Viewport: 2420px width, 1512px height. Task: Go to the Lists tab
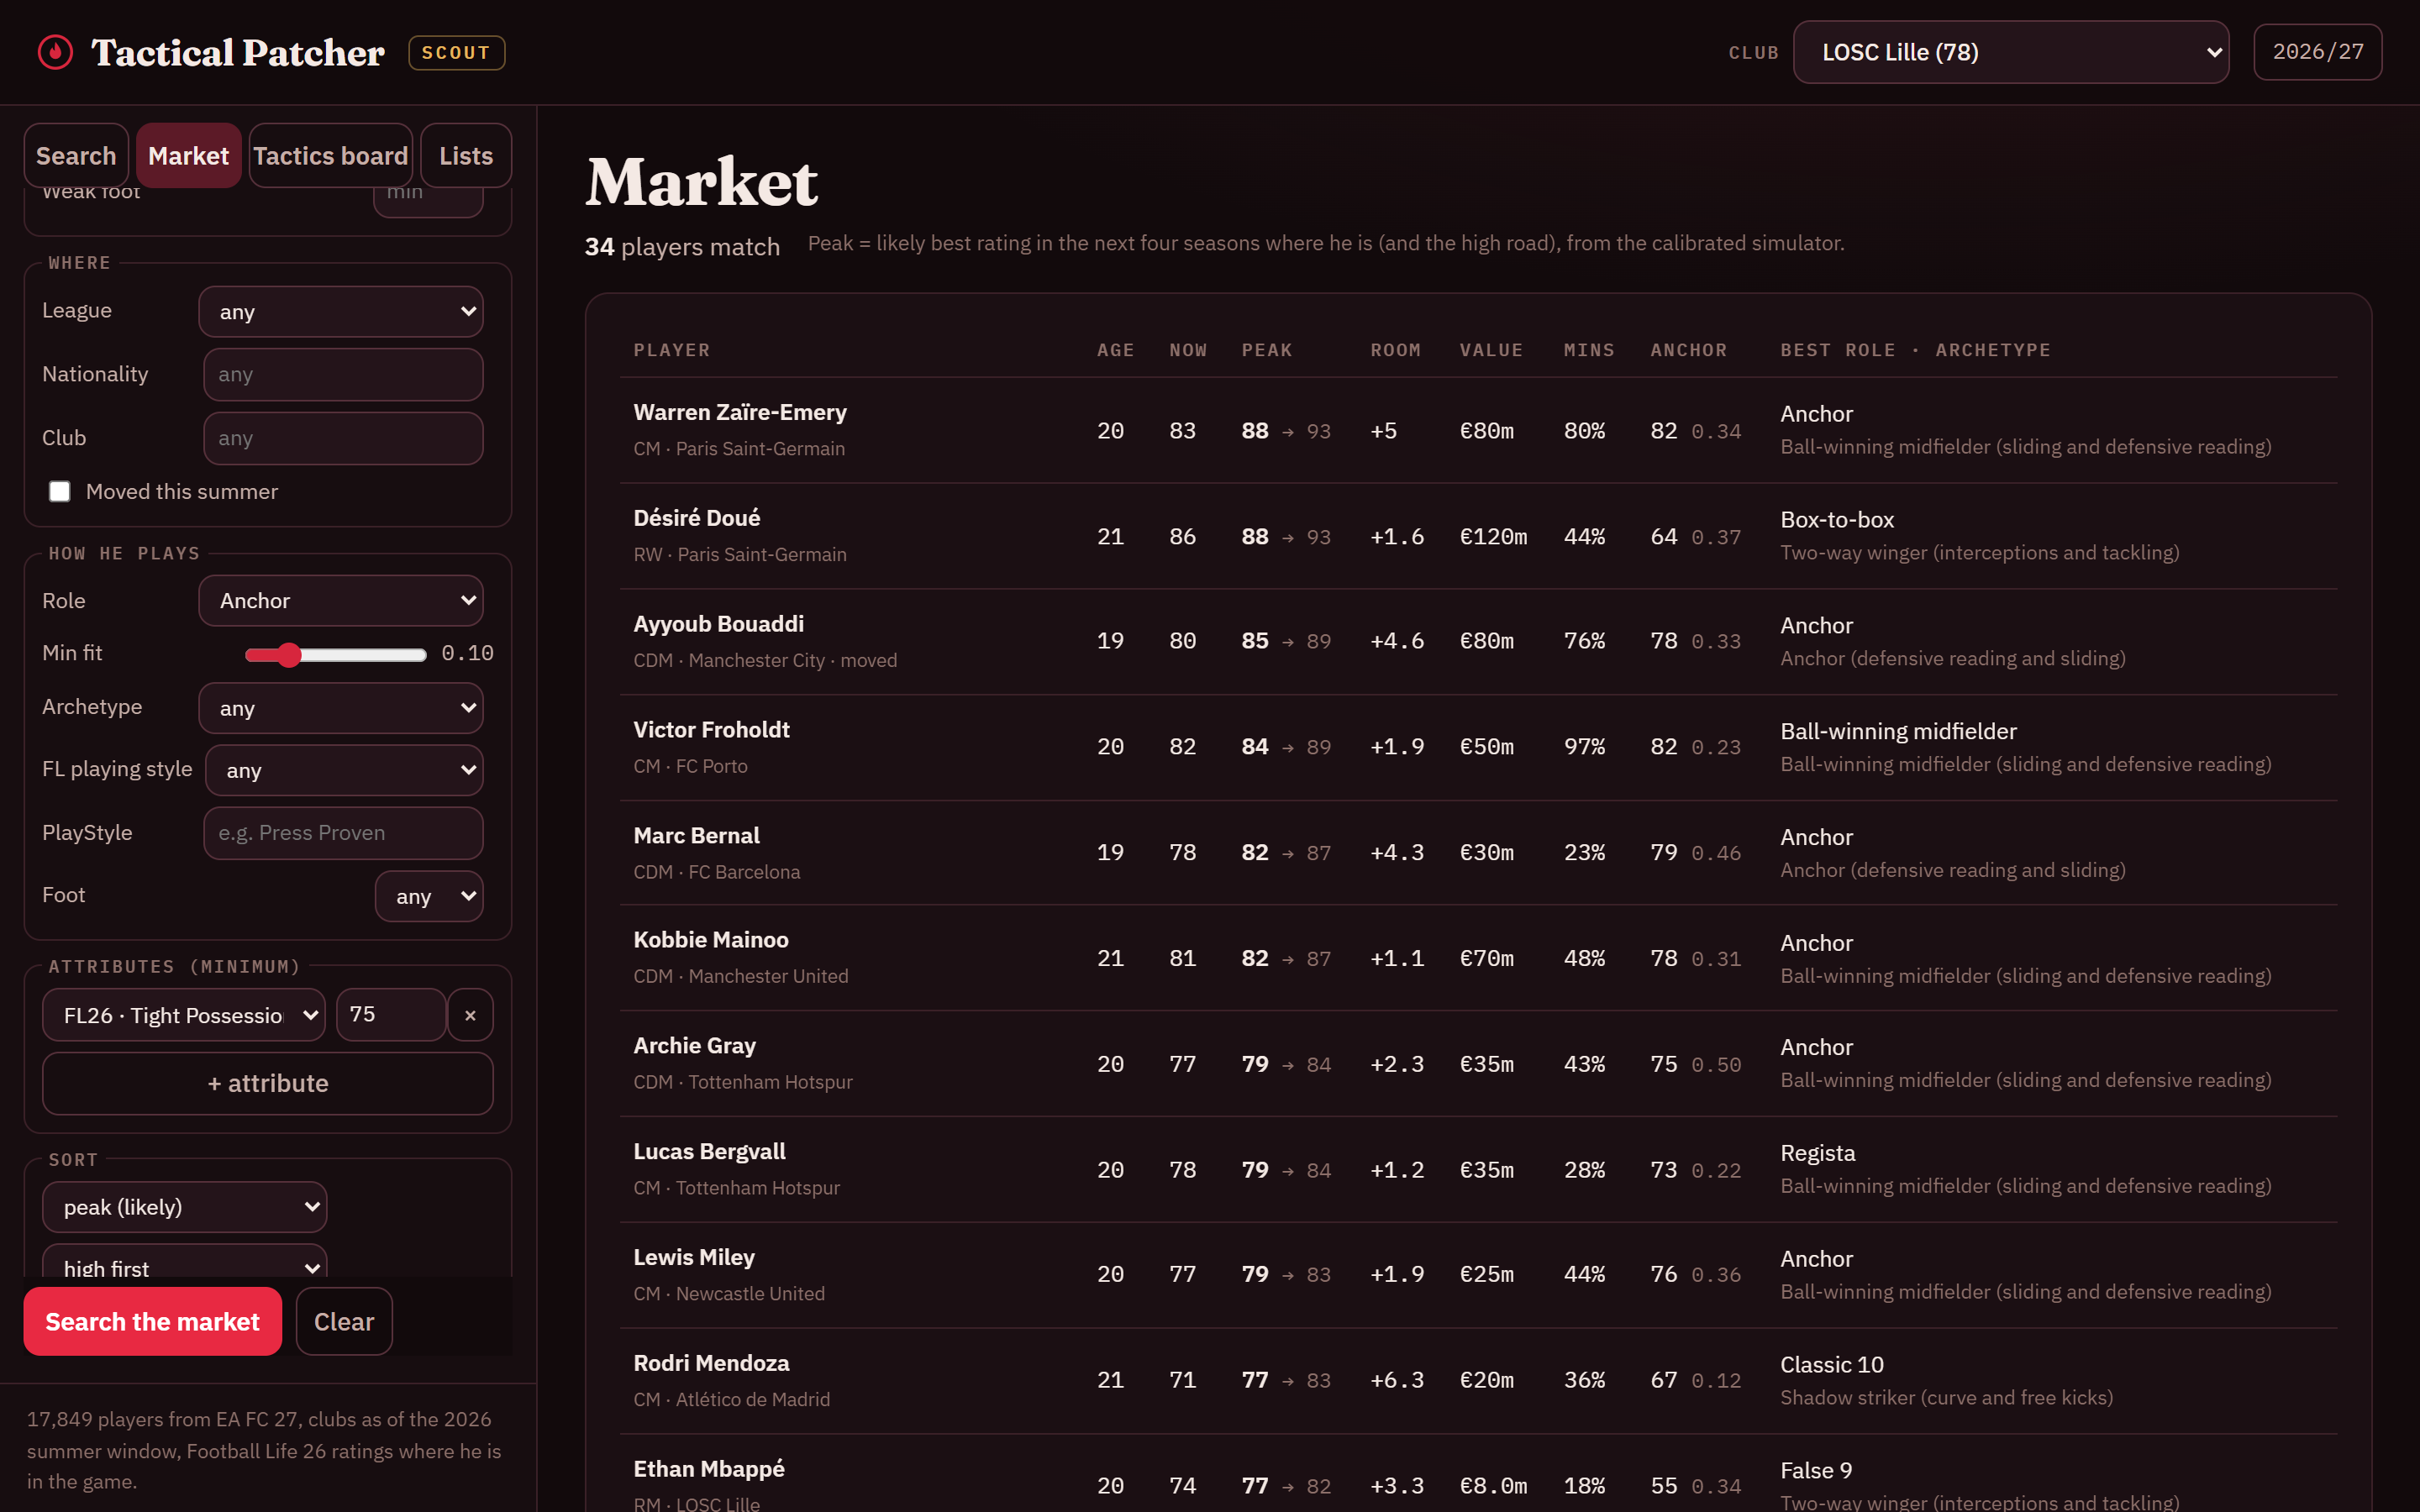pyautogui.click(x=466, y=155)
